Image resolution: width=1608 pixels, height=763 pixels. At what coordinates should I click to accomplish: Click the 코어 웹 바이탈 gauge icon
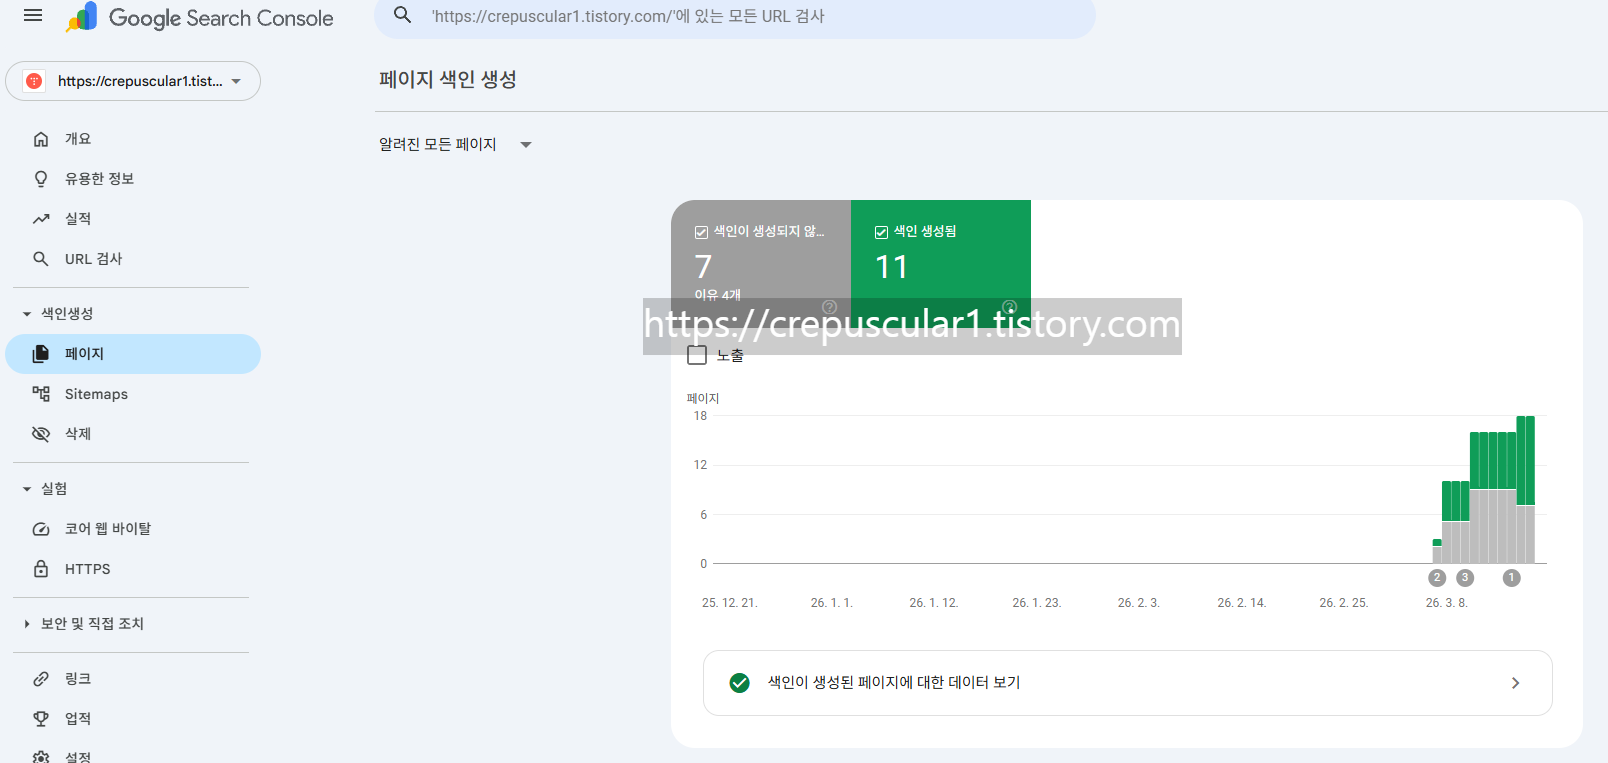(41, 529)
